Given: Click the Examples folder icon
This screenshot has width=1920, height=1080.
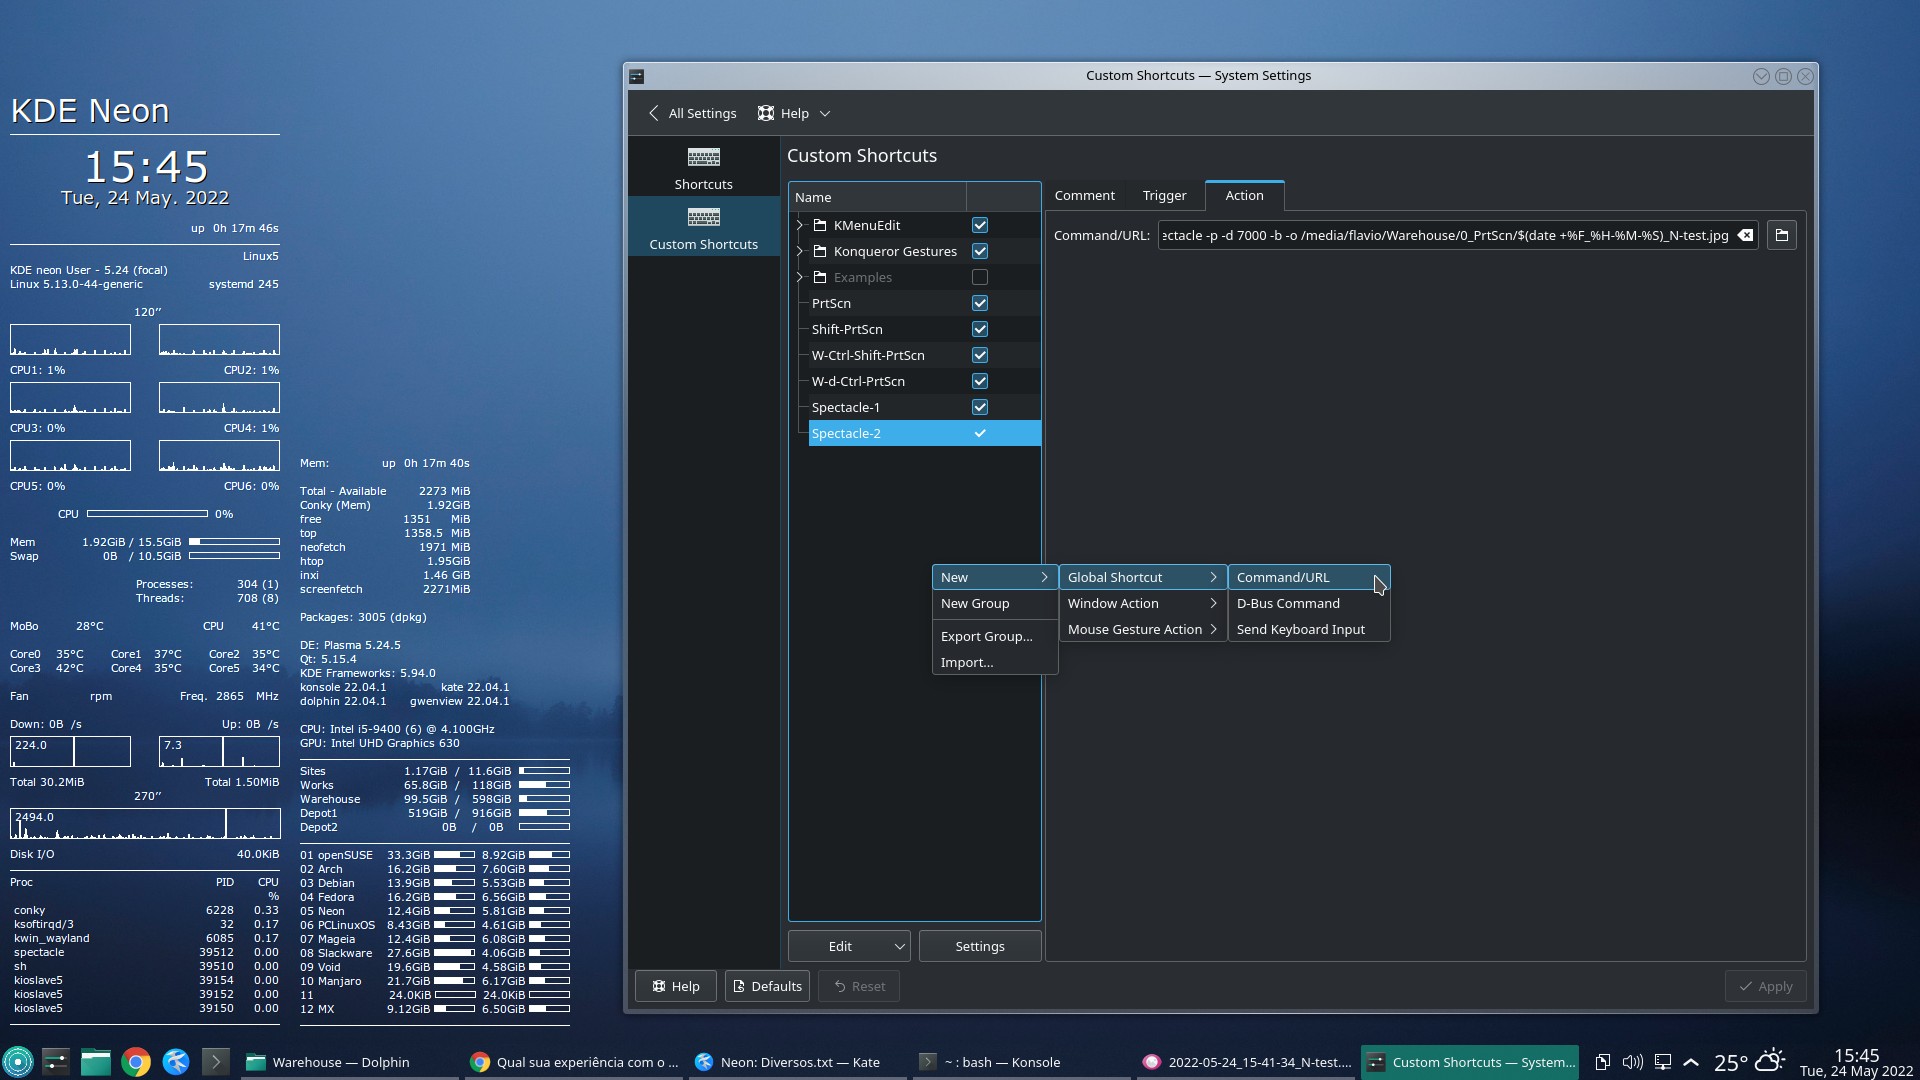Looking at the screenshot, I should tap(820, 277).
